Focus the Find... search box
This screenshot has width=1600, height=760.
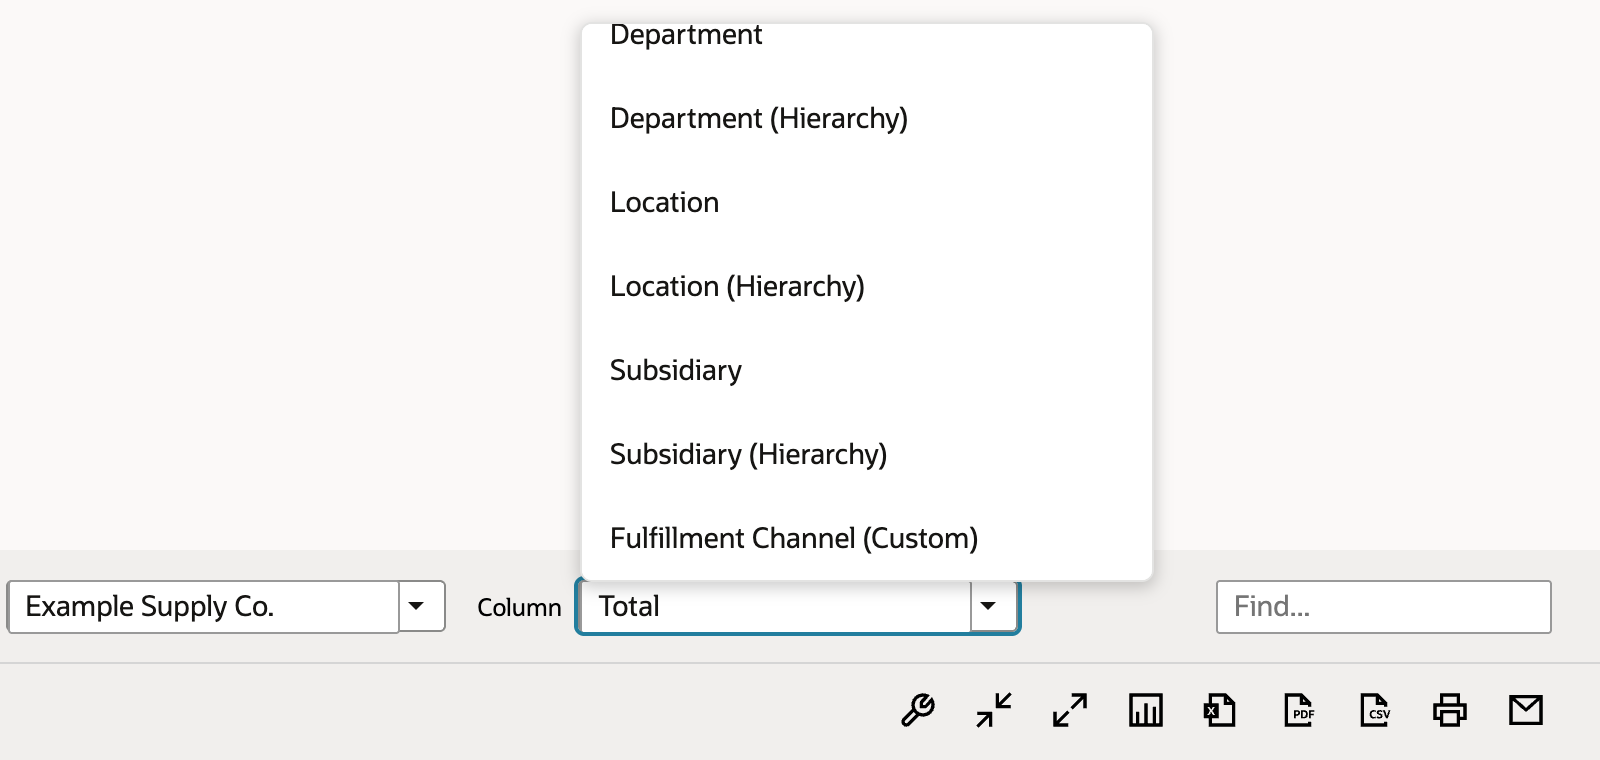[1384, 606]
